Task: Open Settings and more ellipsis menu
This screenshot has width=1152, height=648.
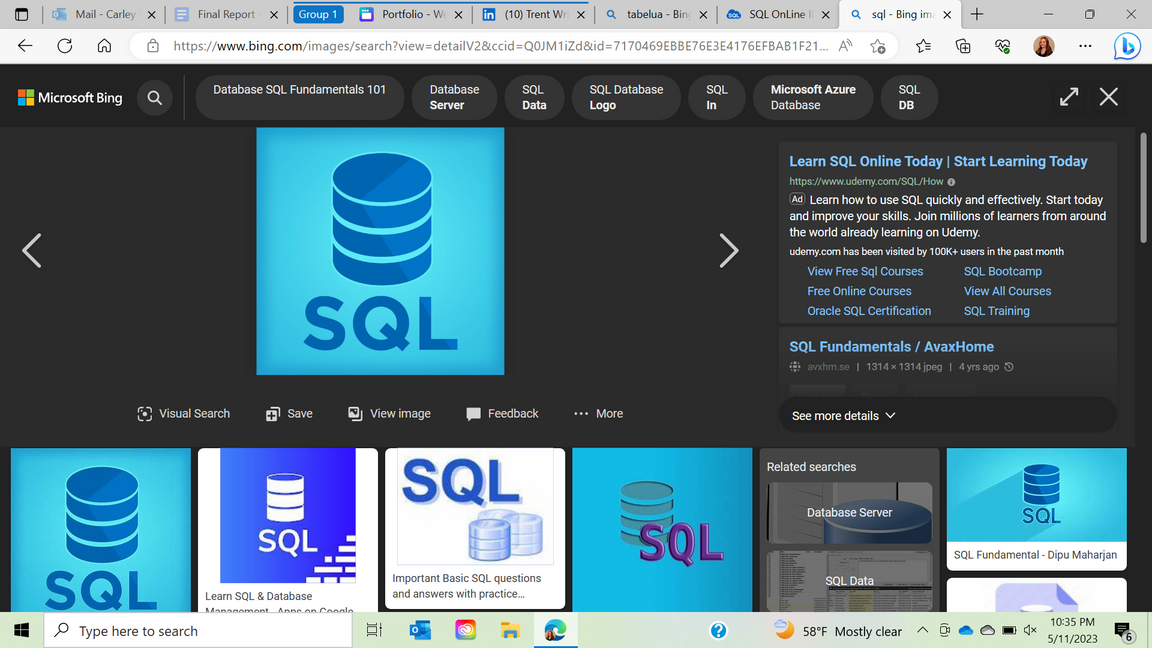Action: click(x=1085, y=46)
